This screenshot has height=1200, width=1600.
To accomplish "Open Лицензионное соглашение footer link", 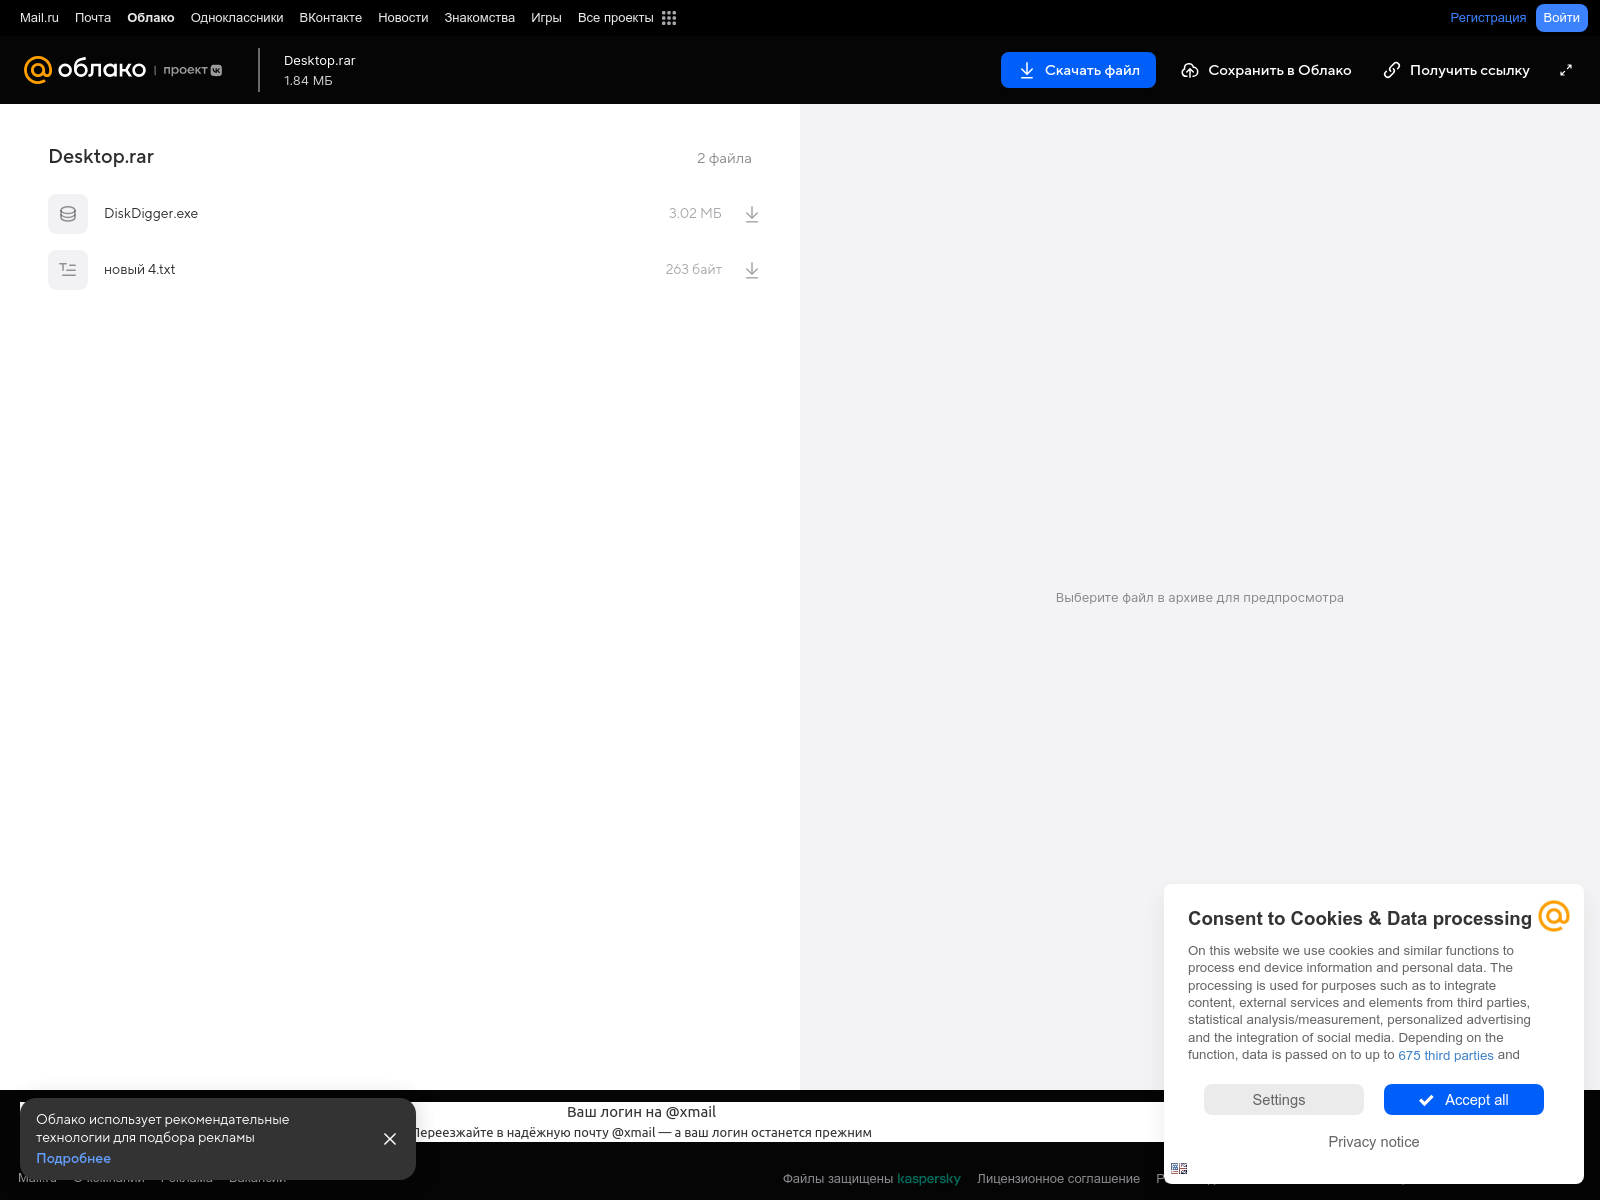I will coord(1058,1179).
